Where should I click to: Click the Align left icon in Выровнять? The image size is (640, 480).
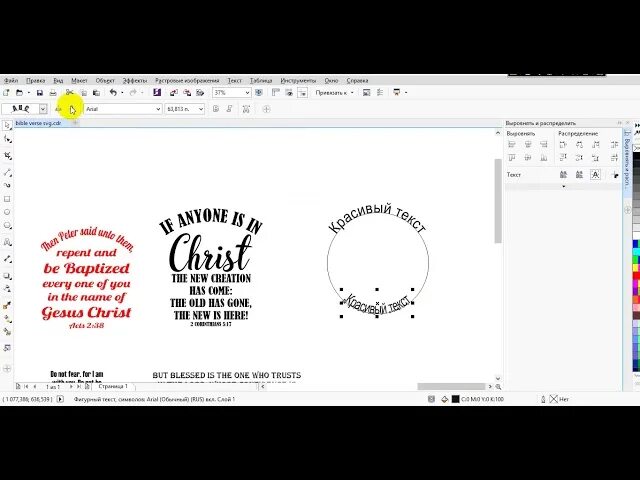[x=512, y=144]
